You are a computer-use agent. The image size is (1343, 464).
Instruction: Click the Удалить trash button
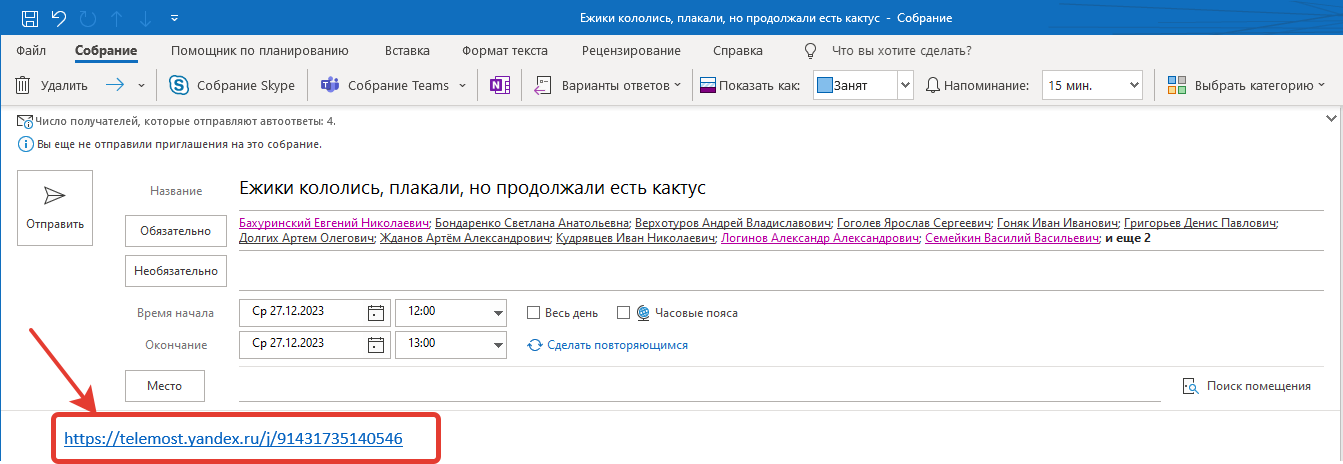(x=52, y=85)
